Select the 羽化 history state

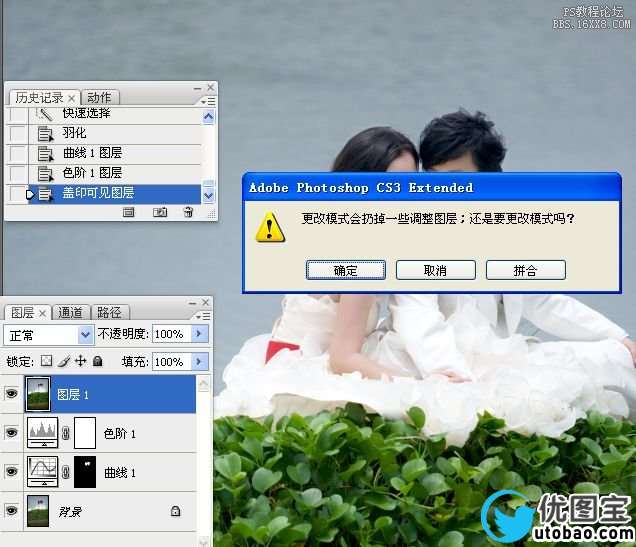[x=115, y=133]
